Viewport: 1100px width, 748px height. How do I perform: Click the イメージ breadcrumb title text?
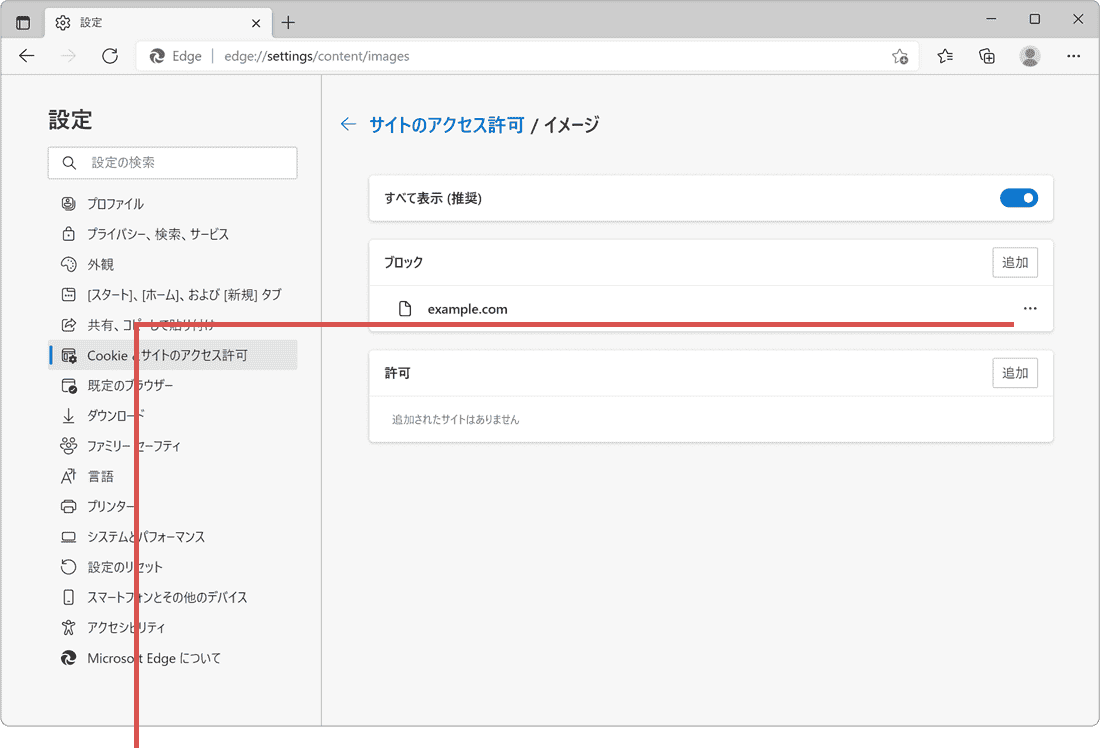(x=572, y=125)
